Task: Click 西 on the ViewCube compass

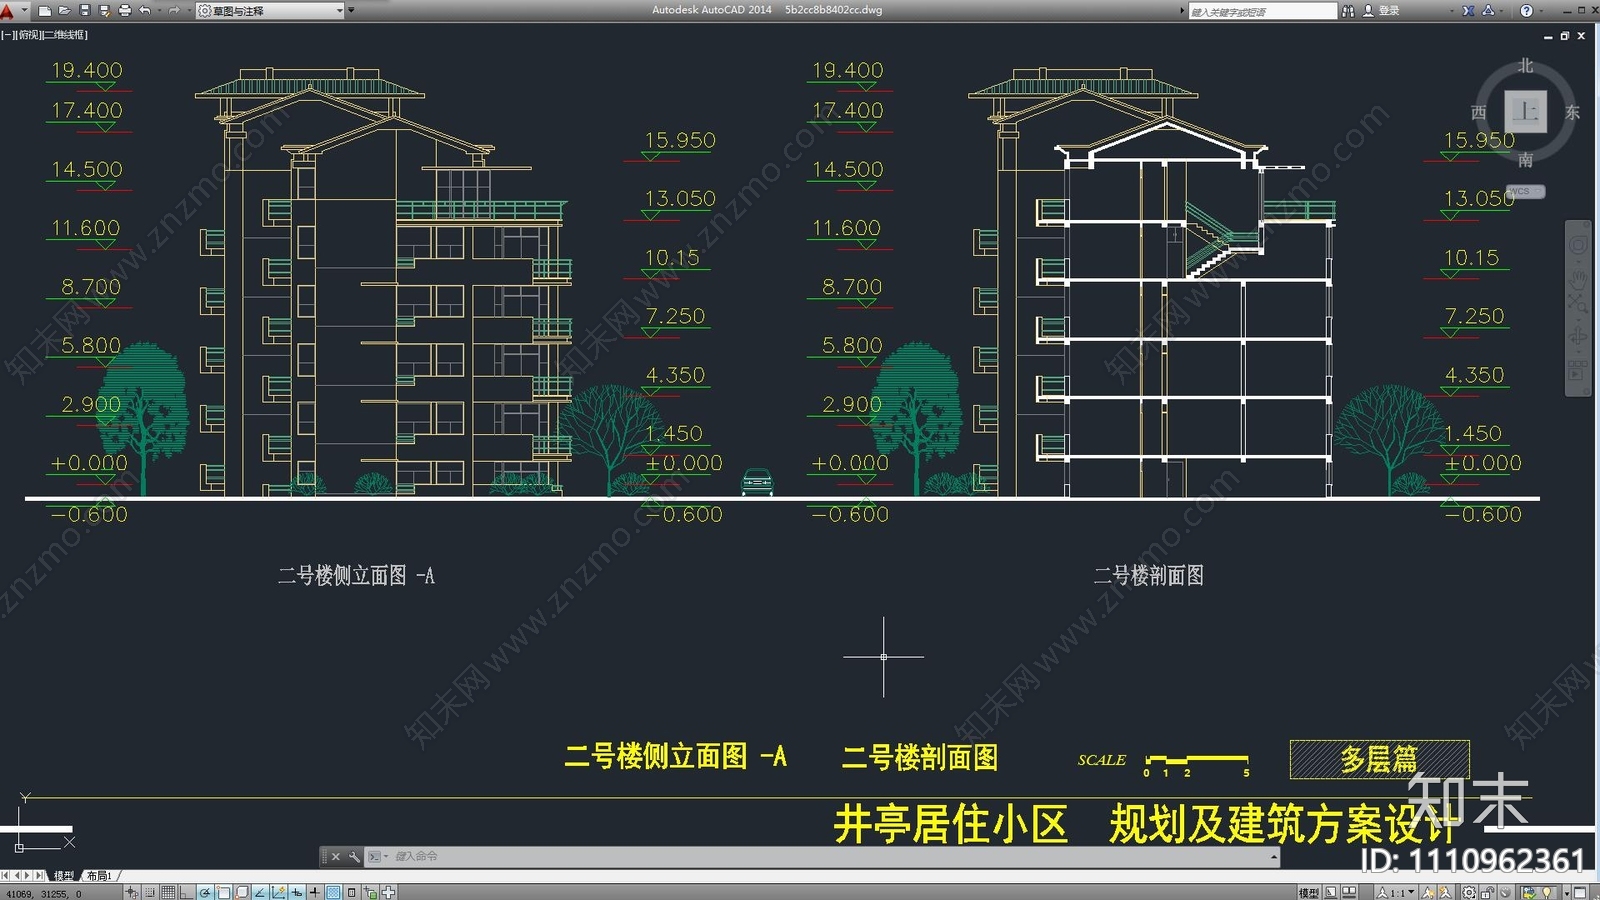Action: point(1479,112)
